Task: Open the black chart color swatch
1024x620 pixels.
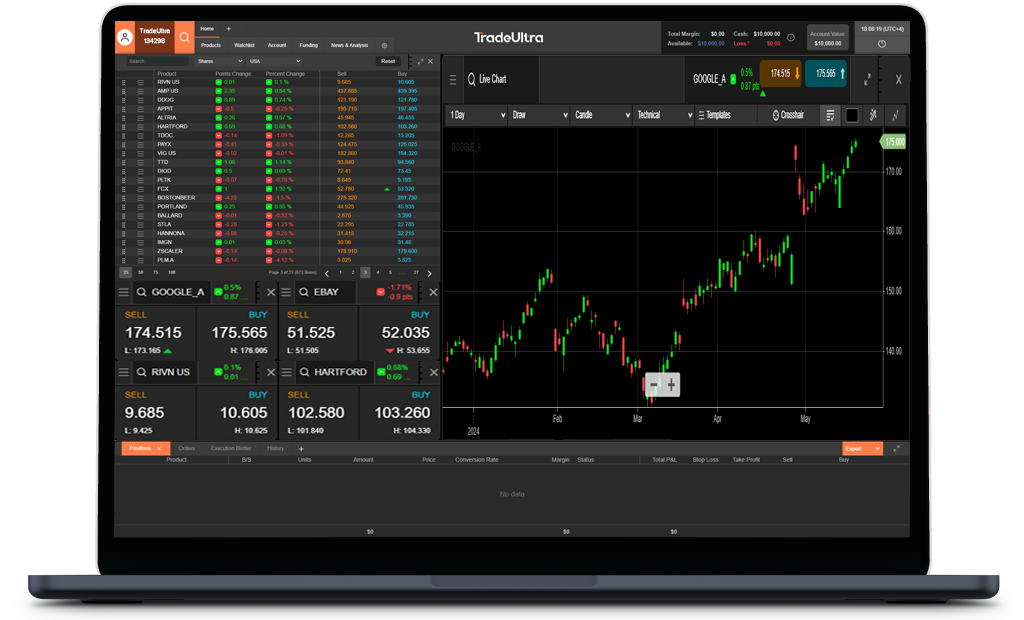Action: [852, 115]
